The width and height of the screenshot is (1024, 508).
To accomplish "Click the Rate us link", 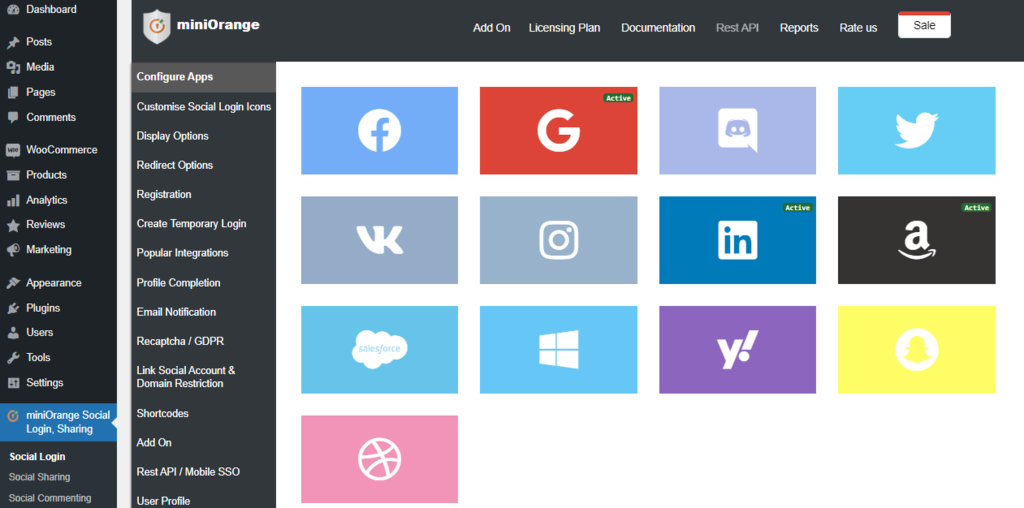I will [858, 28].
